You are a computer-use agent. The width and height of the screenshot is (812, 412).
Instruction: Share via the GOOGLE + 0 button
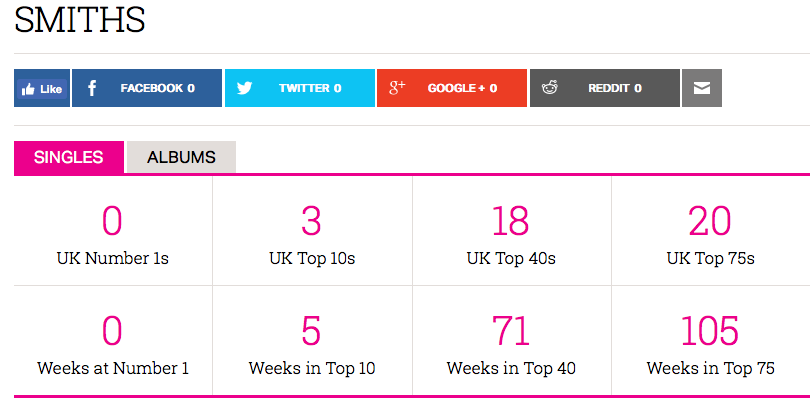click(462, 88)
